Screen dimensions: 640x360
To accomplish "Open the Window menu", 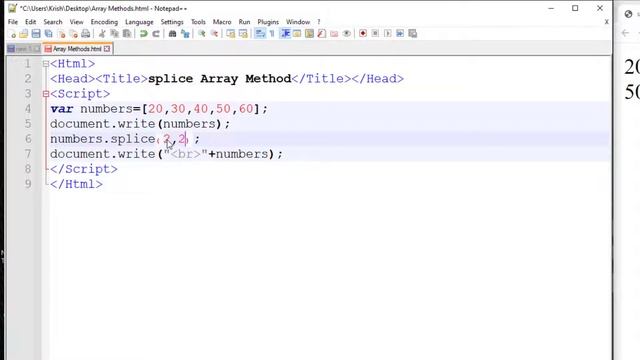I will tap(298, 22).
